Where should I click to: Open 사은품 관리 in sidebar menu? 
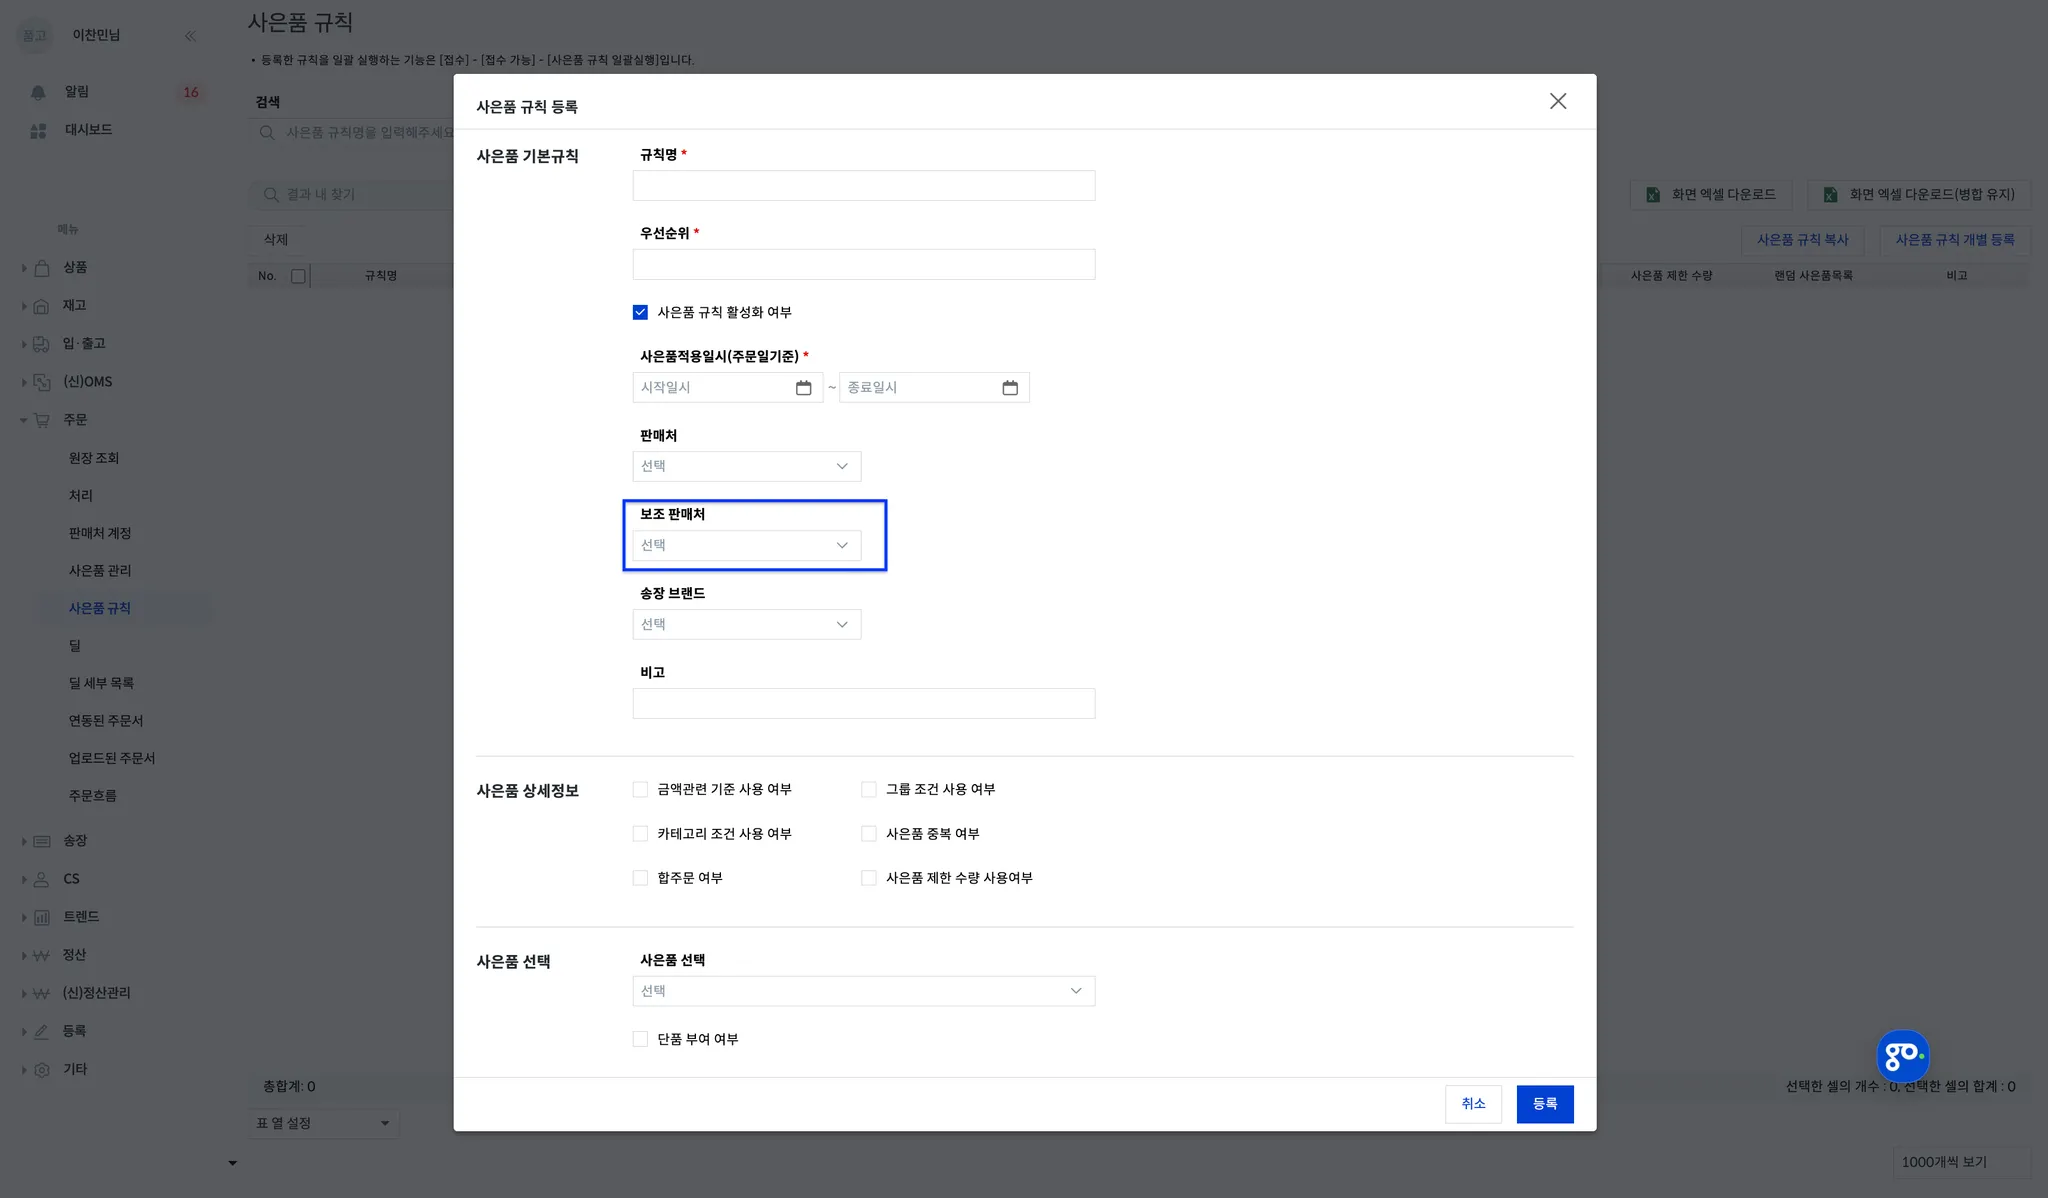[x=100, y=571]
